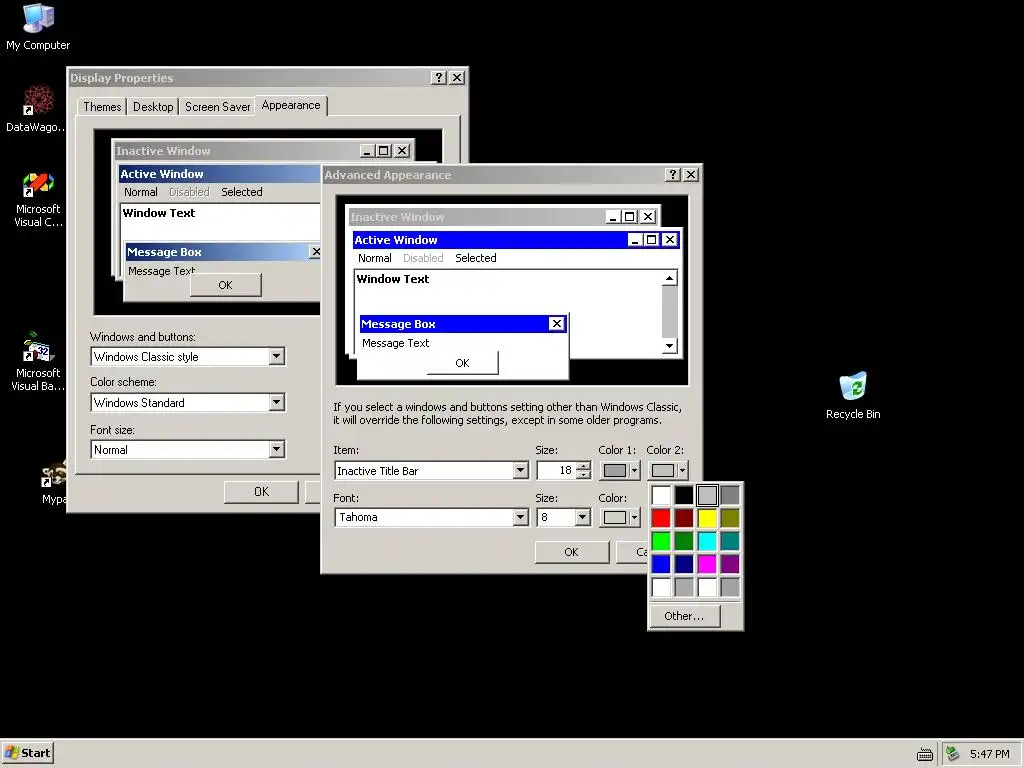The height and width of the screenshot is (768, 1024).
Task: Pick the cyan color swatch
Action: tap(707, 541)
